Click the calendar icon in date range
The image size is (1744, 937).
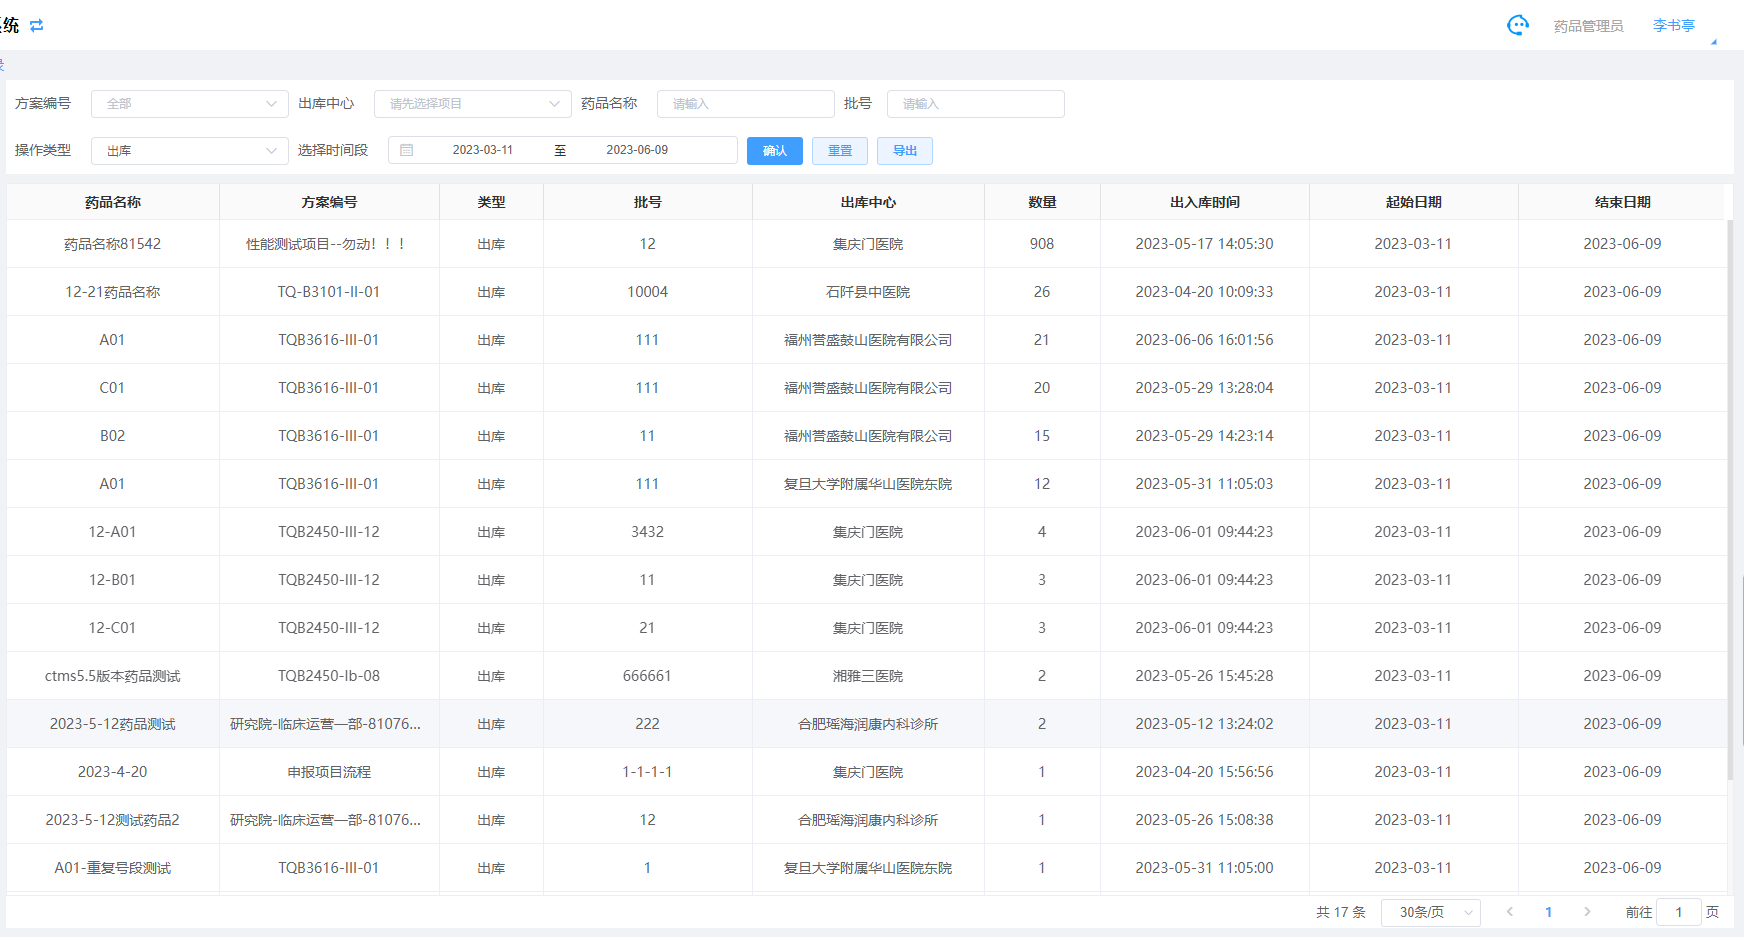click(x=407, y=150)
